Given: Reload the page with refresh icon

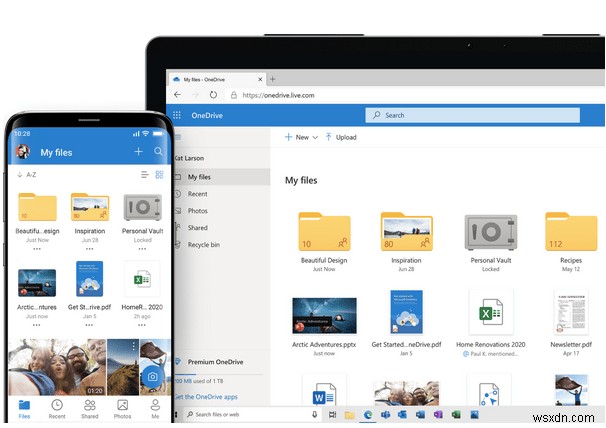Looking at the screenshot, I should click(x=213, y=95).
